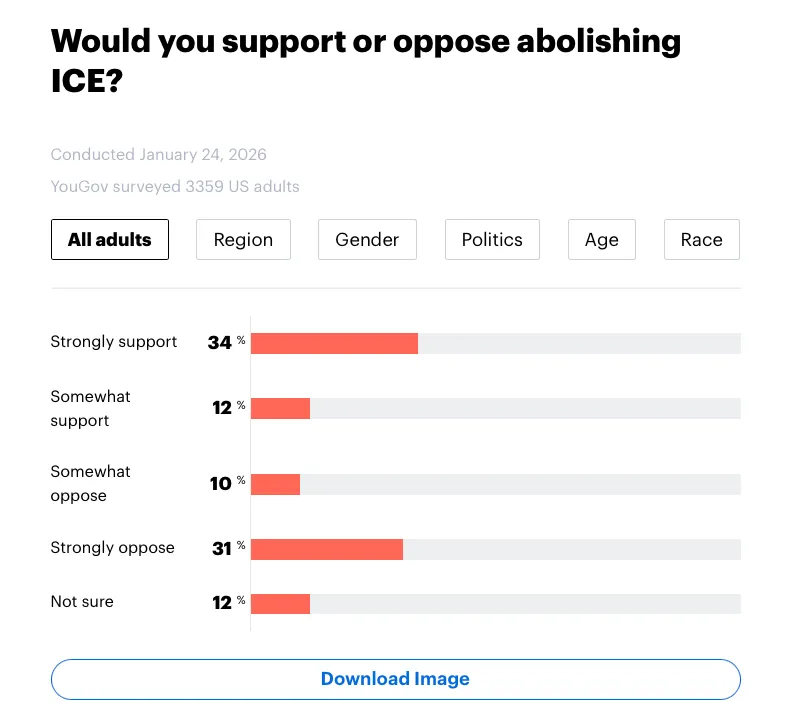Click the Strongly support red bar

pyautogui.click(x=334, y=343)
